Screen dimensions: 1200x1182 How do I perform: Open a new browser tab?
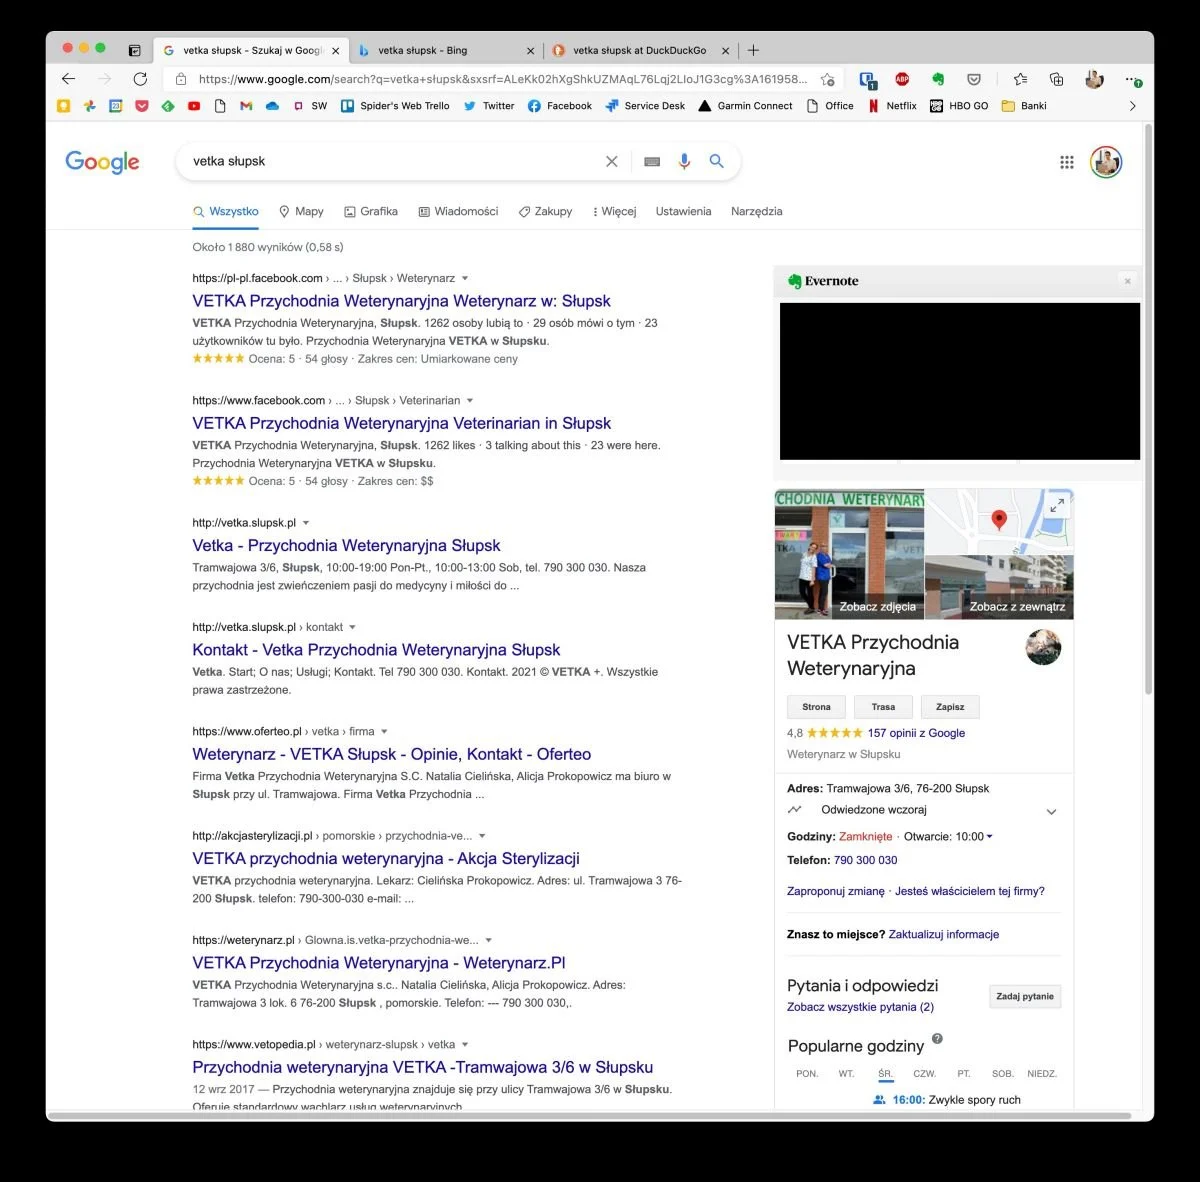point(753,50)
